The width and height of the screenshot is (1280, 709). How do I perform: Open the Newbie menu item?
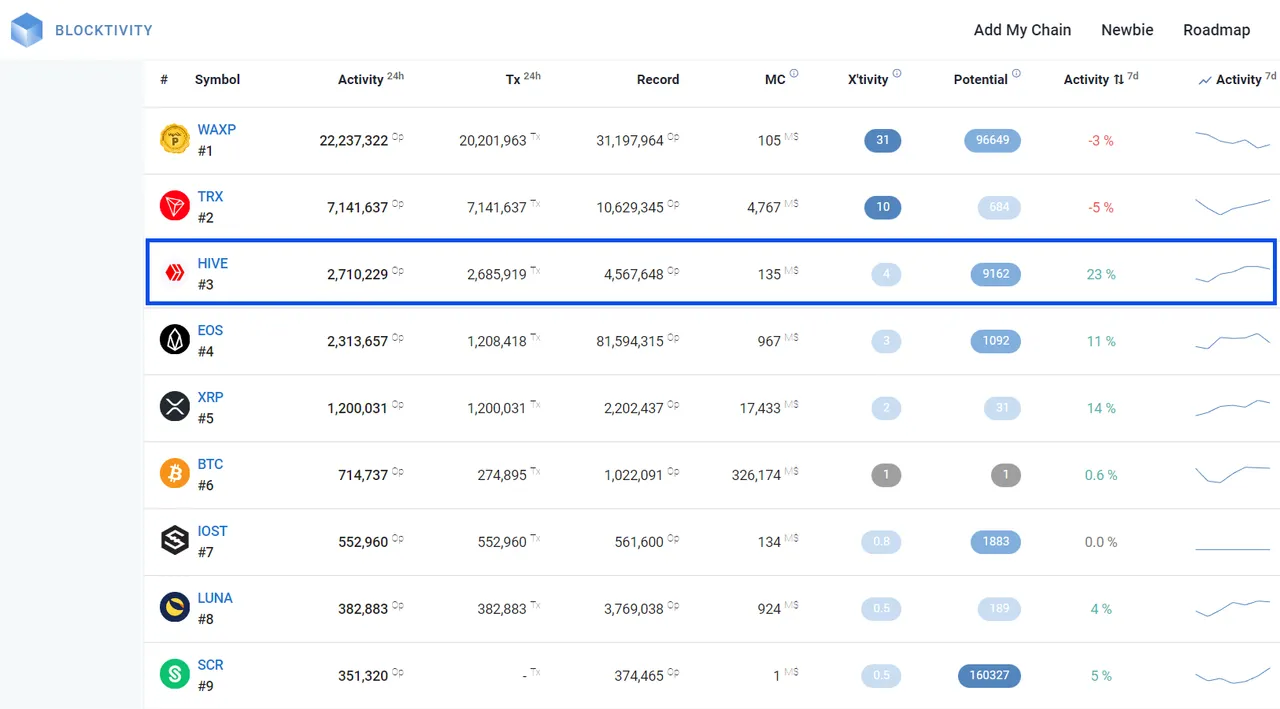(x=1127, y=30)
